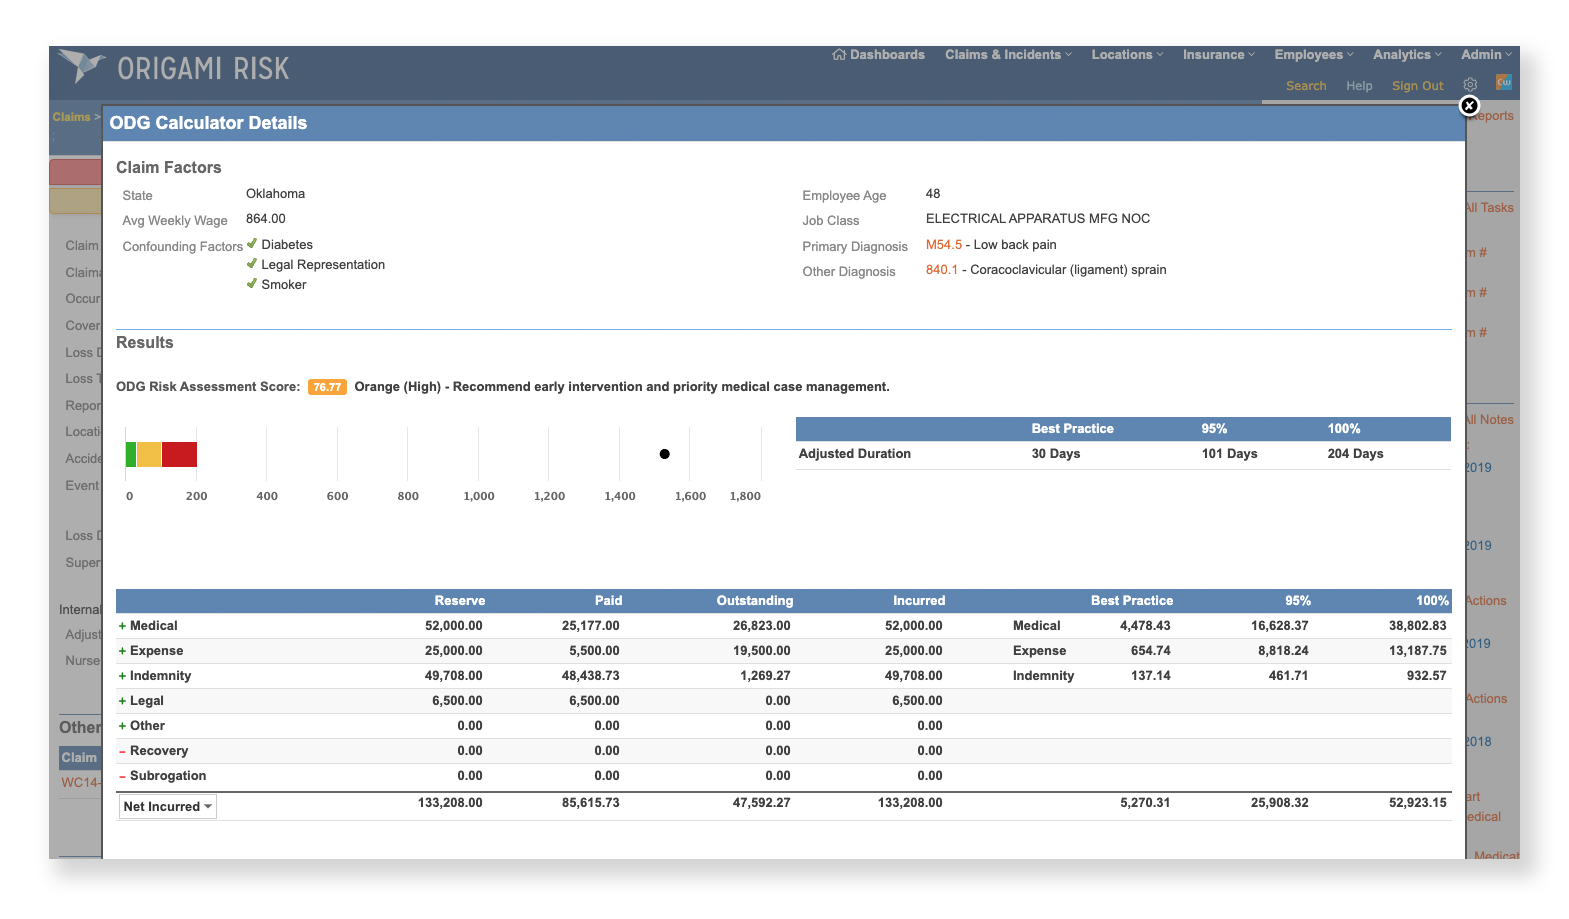Click Medical reserve value 52,000.00

coord(453,626)
